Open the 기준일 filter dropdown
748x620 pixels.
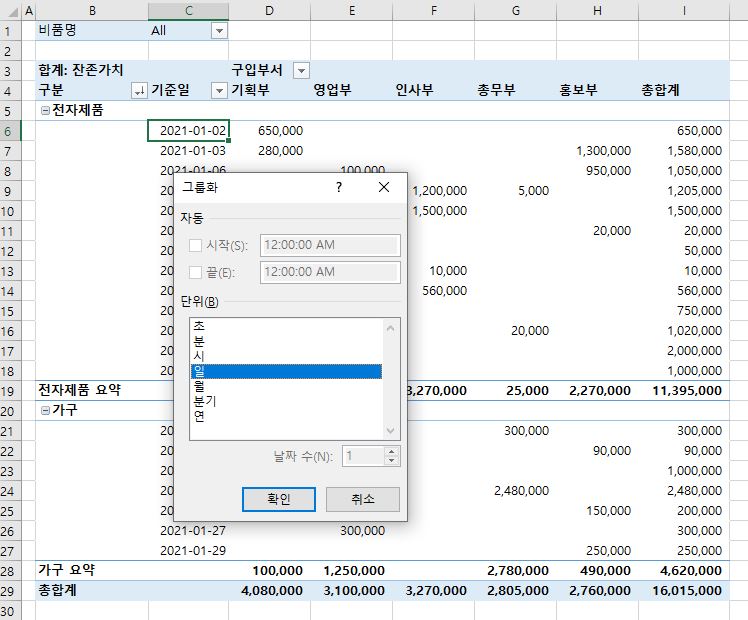point(219,91)
